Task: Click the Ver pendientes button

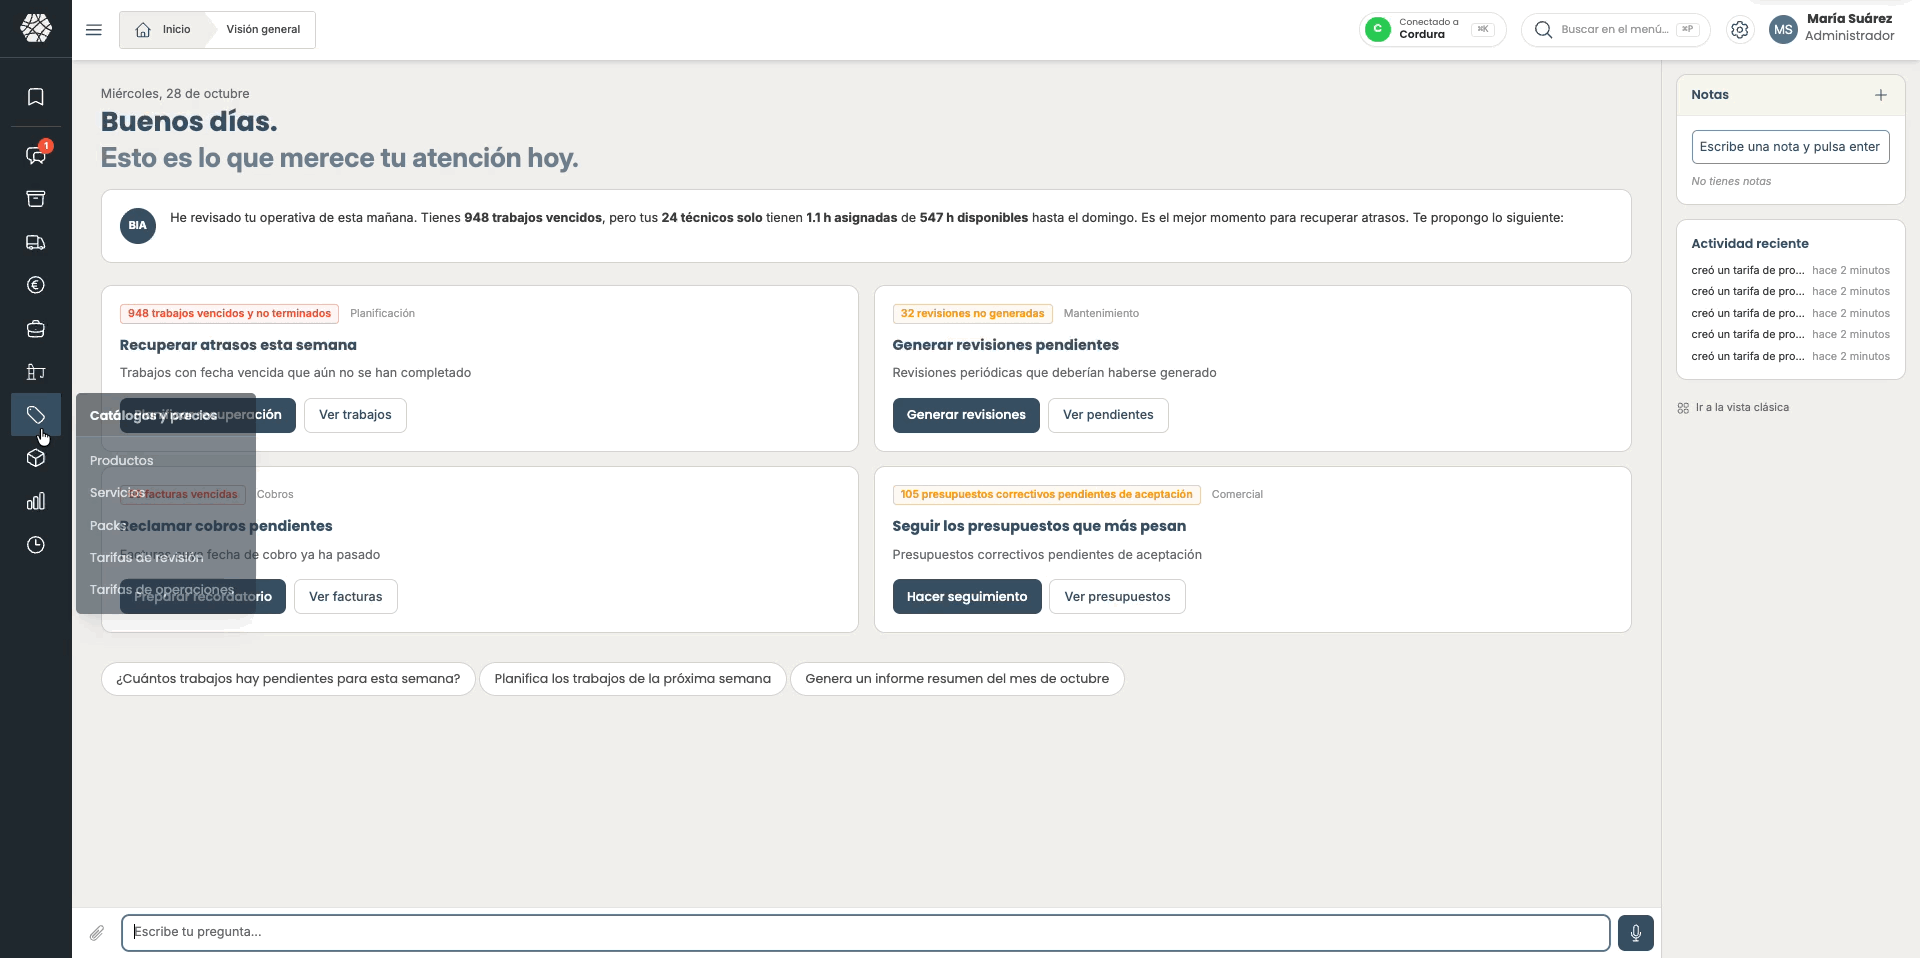Action: point(1108,415)
